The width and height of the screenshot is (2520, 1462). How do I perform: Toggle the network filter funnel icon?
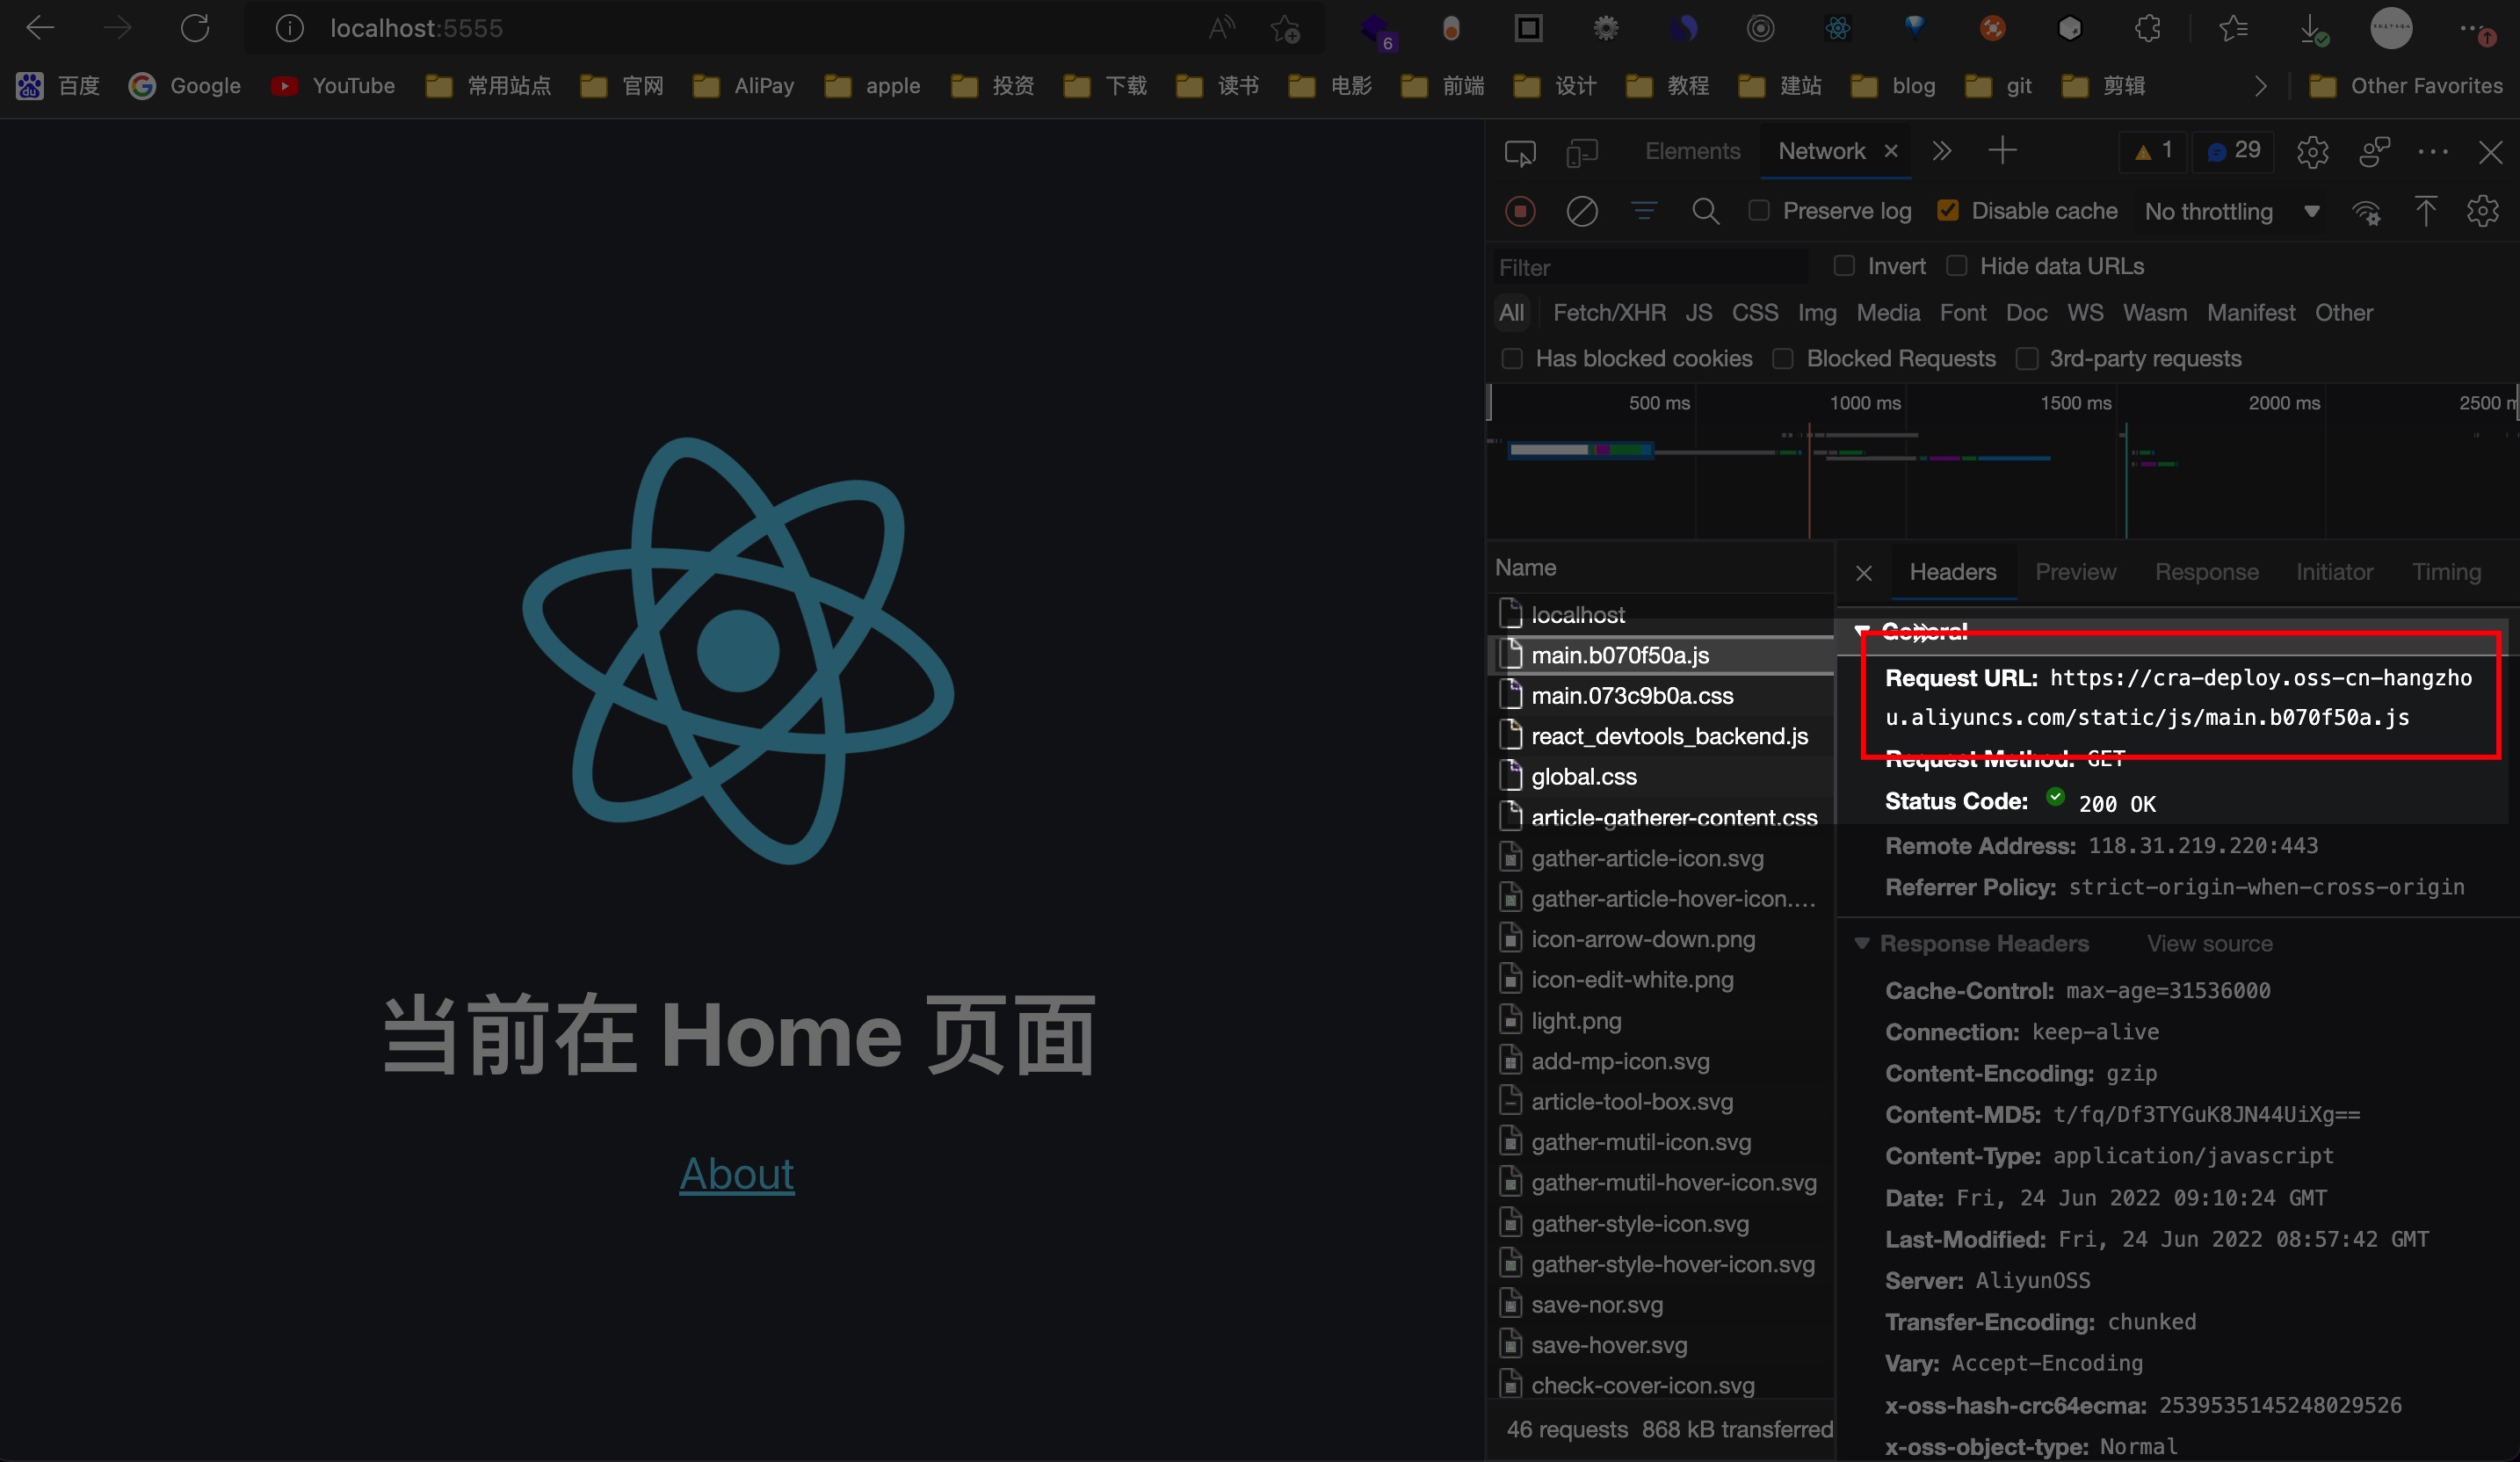pos(1644,210)
